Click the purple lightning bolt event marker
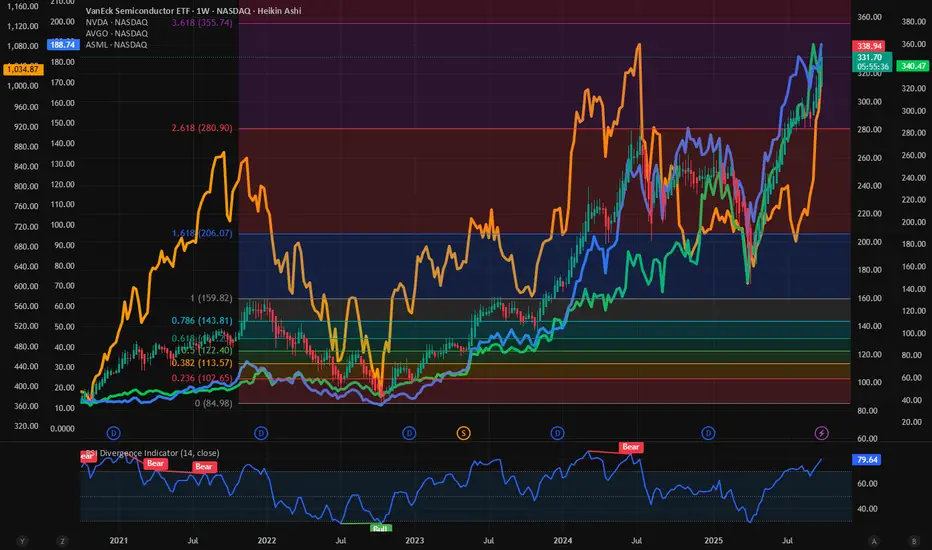The image size is (932, 550). pos(822,433)
